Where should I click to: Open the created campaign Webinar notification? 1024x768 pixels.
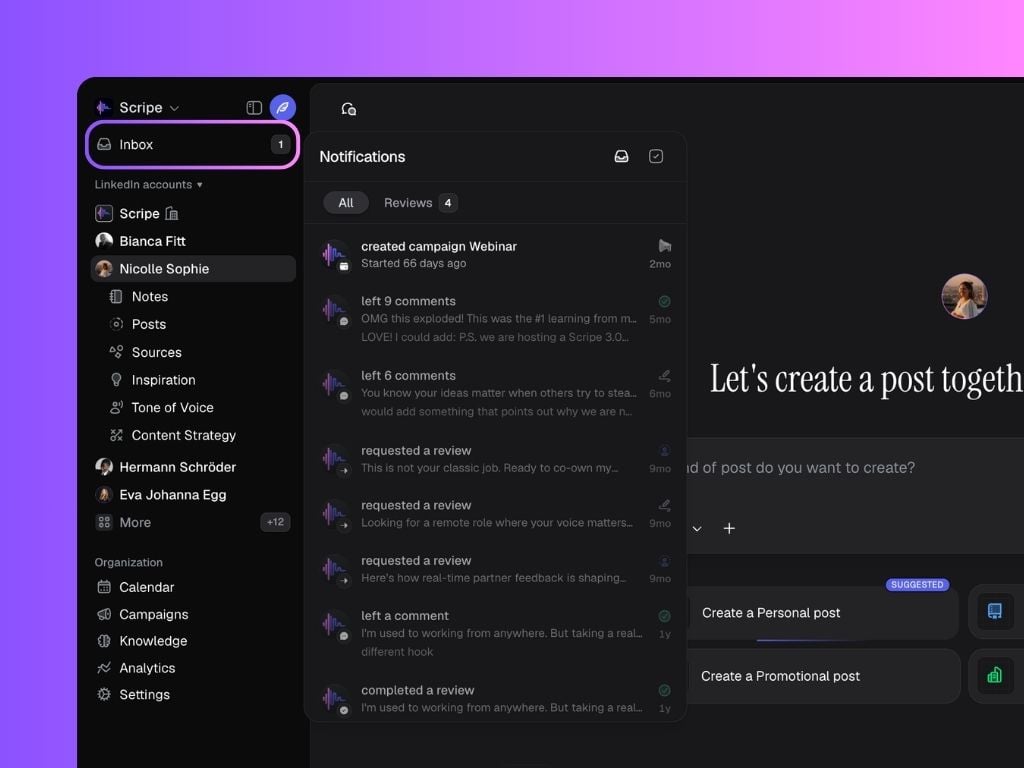point(495,255)
